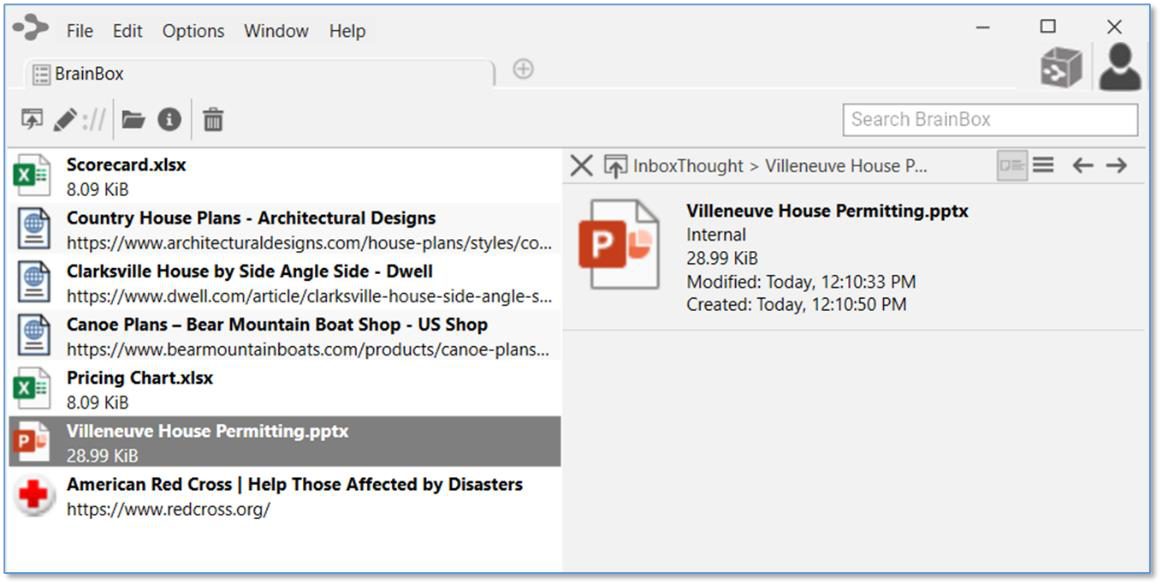Open the File menu

click(x=80, y=31)
